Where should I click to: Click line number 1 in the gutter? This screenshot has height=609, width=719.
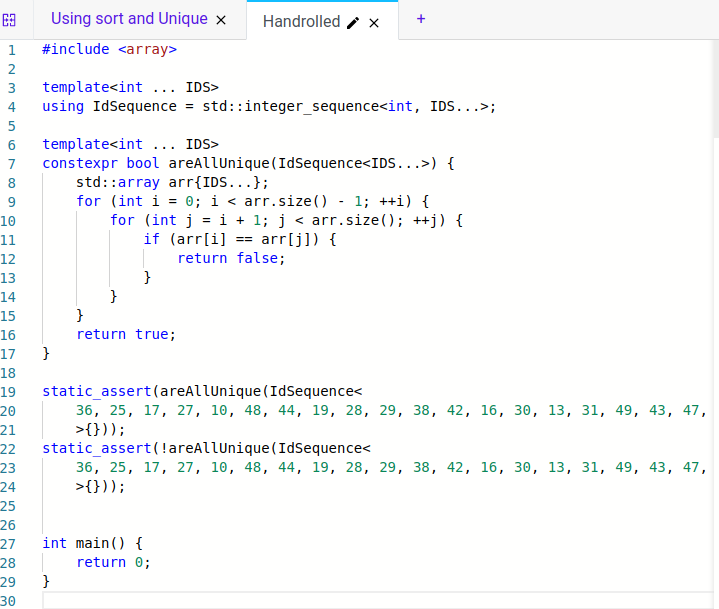tap(12, 50)
